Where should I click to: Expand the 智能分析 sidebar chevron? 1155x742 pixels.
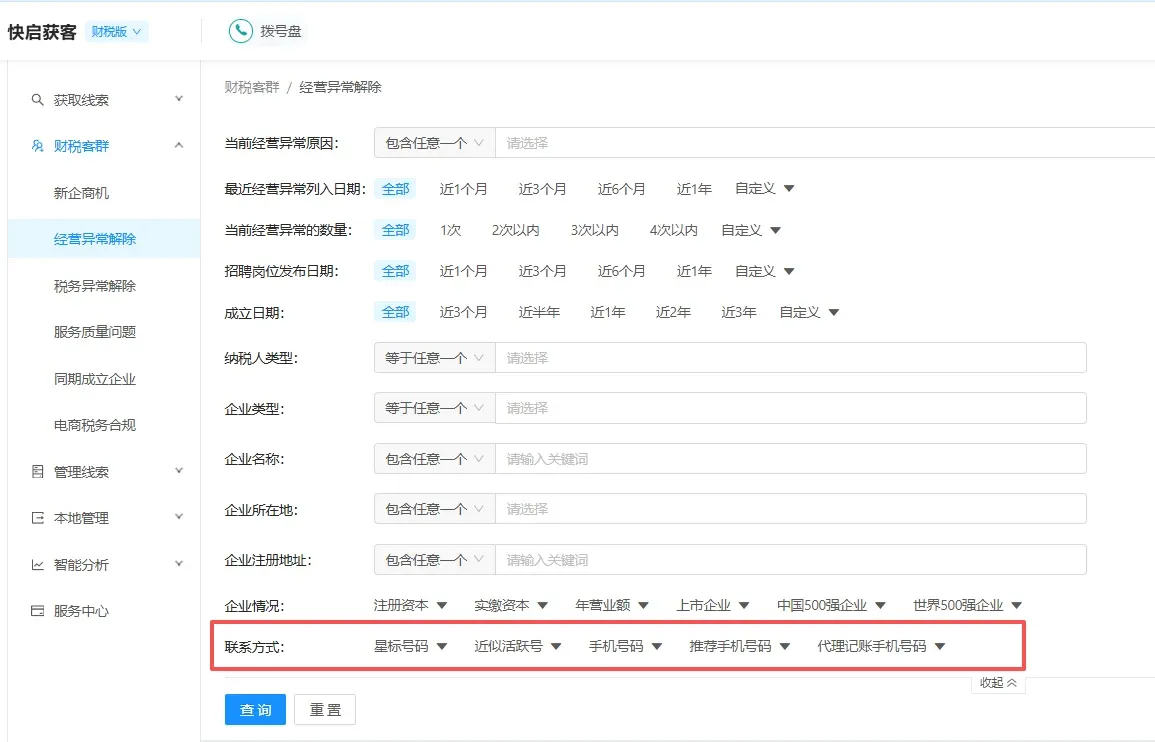[x=178, y=564]
